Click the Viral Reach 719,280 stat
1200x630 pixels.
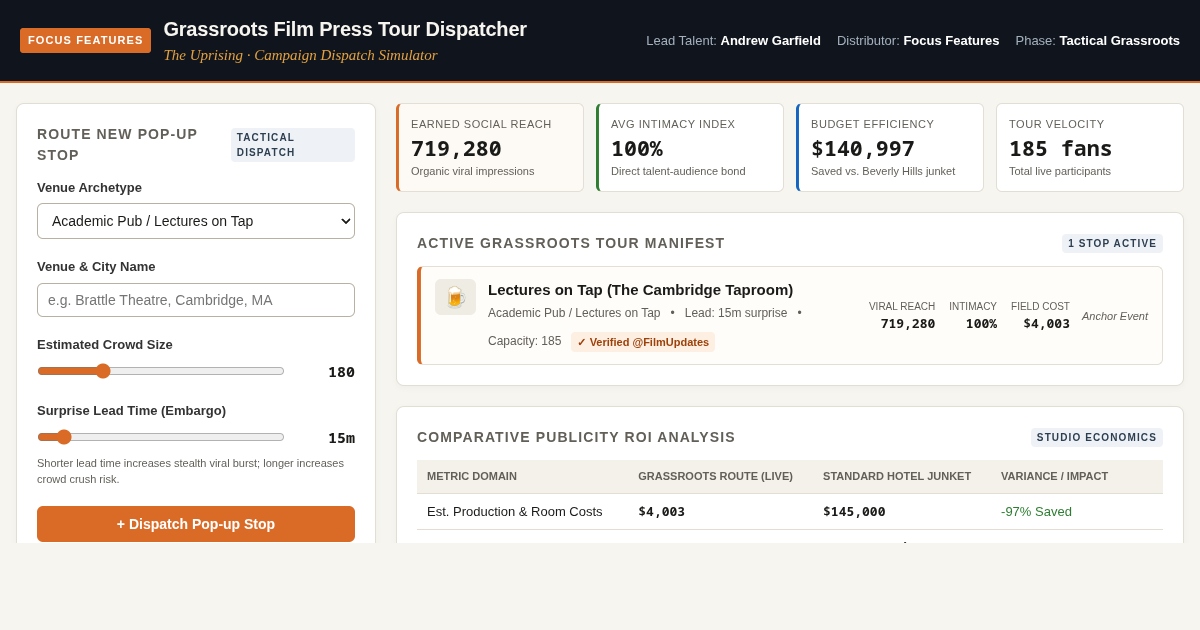pyautogui.click(x=902, y=316)
